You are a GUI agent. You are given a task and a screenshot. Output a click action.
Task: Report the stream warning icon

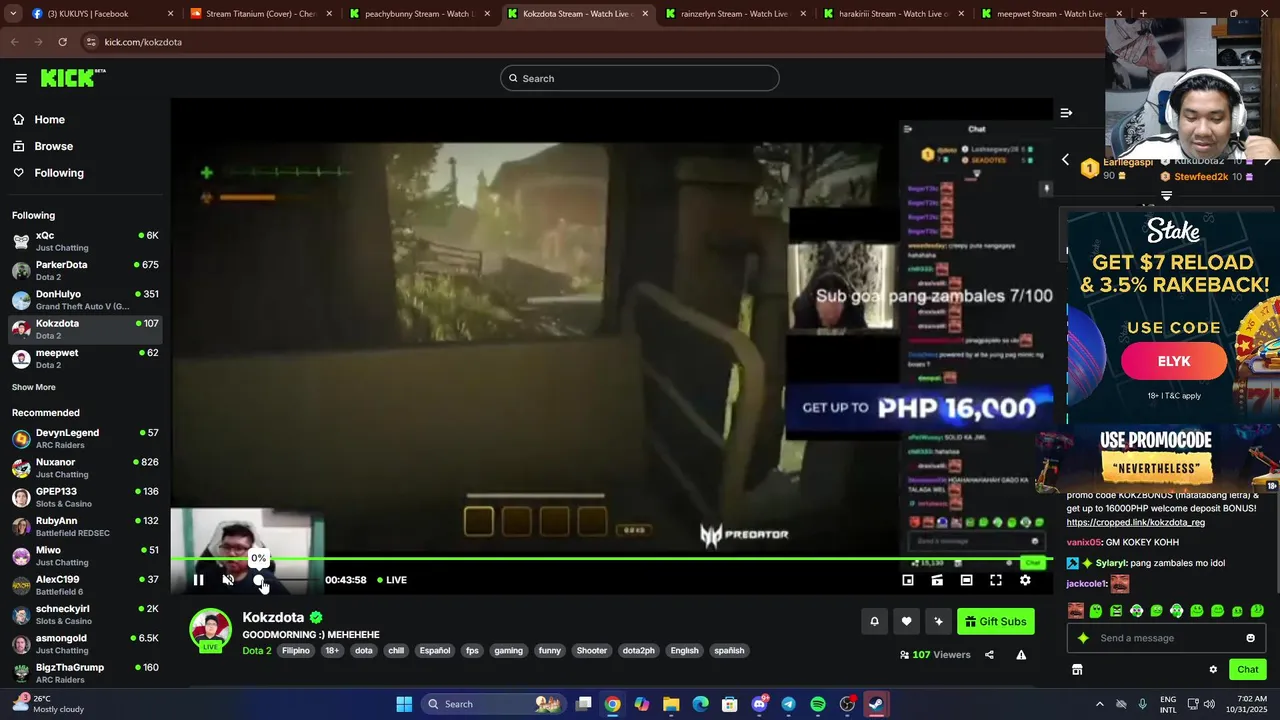click(x=1021, y=655)
